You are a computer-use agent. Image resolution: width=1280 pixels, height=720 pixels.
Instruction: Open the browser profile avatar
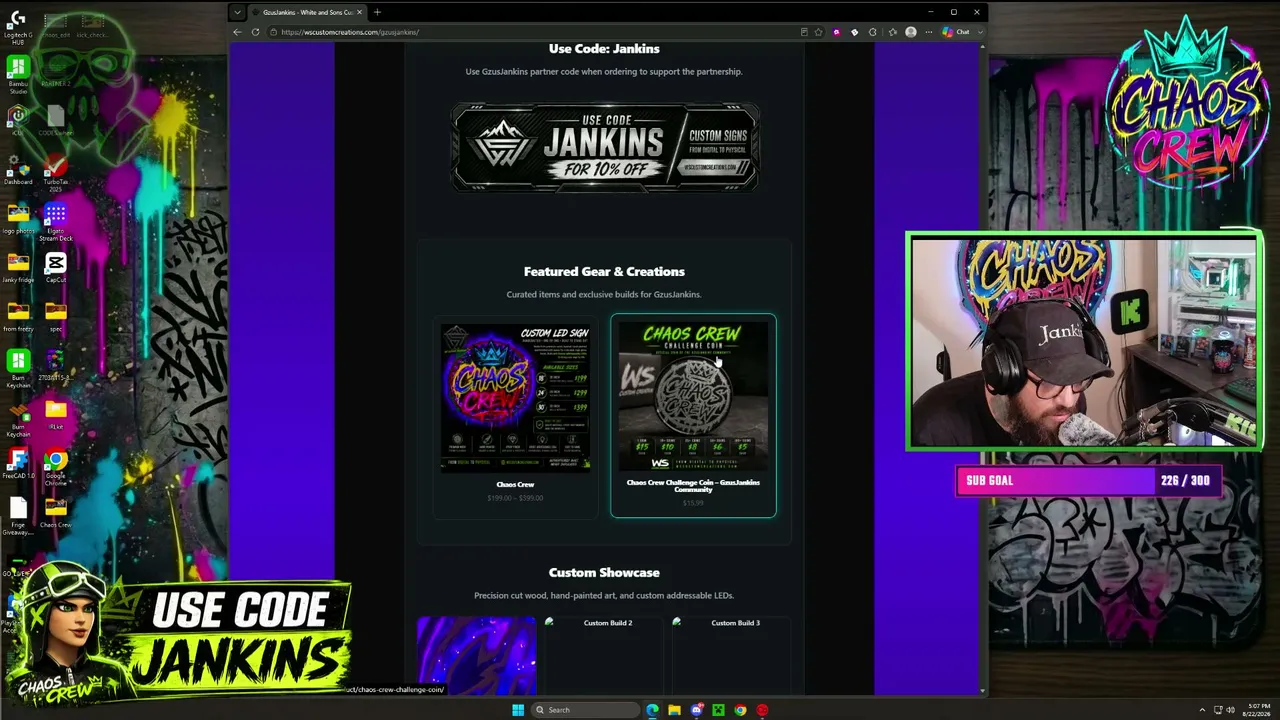tap(910, 32)
